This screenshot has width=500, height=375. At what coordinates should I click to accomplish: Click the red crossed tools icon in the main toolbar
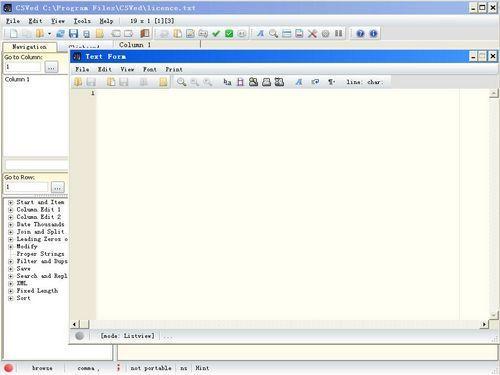click(312, 33)
